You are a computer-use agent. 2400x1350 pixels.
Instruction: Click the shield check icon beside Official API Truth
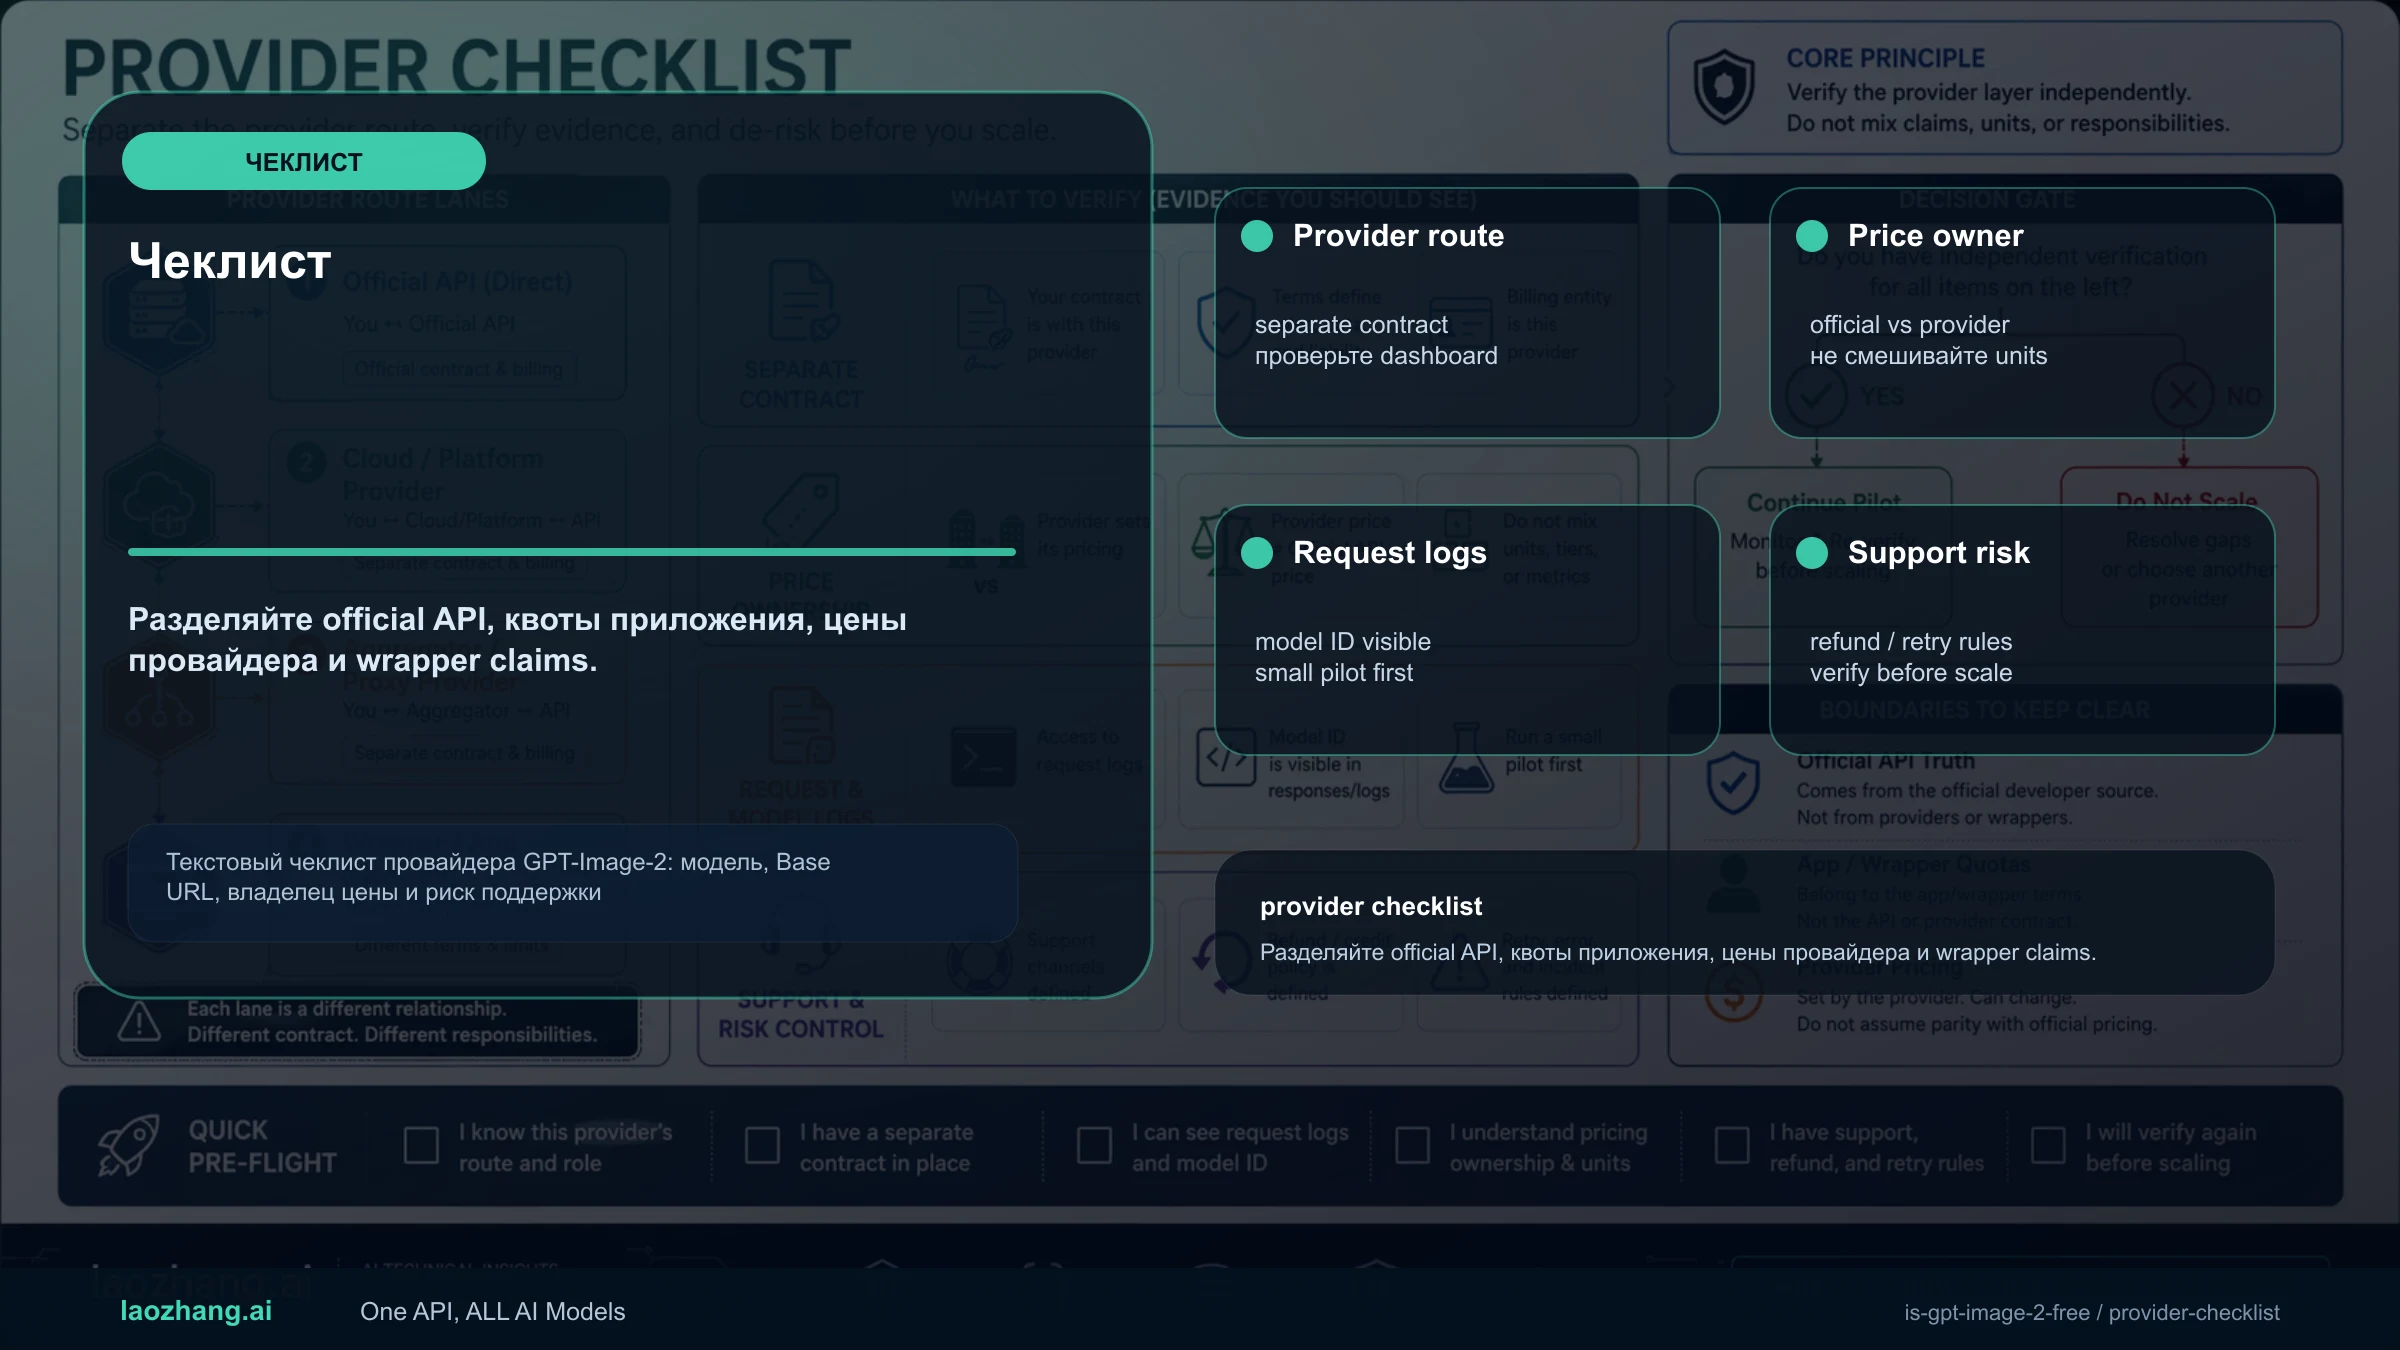point(1733,783)
